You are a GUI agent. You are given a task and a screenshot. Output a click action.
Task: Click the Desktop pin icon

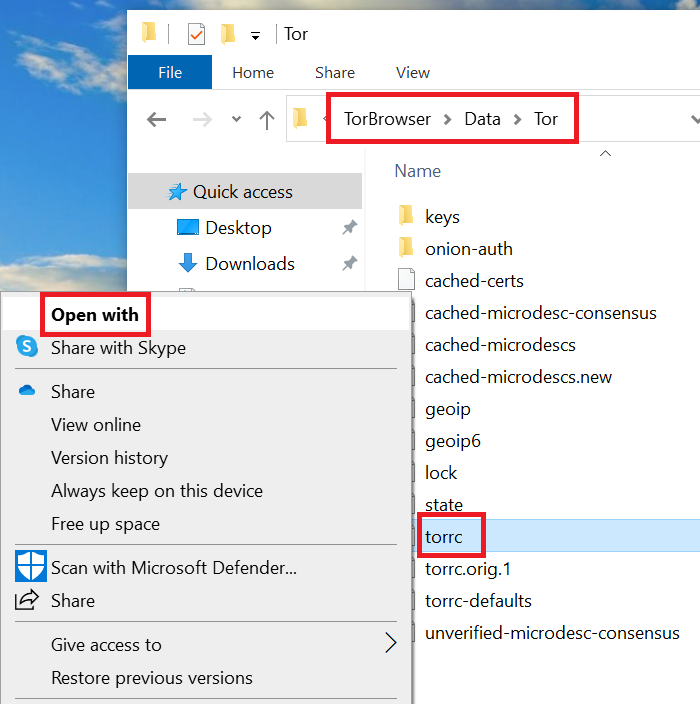click(349, 227)
